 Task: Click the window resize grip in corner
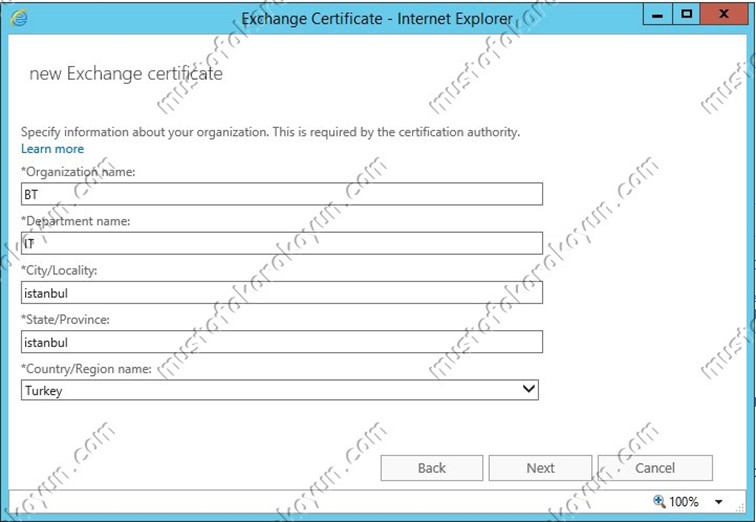point(740,507)
